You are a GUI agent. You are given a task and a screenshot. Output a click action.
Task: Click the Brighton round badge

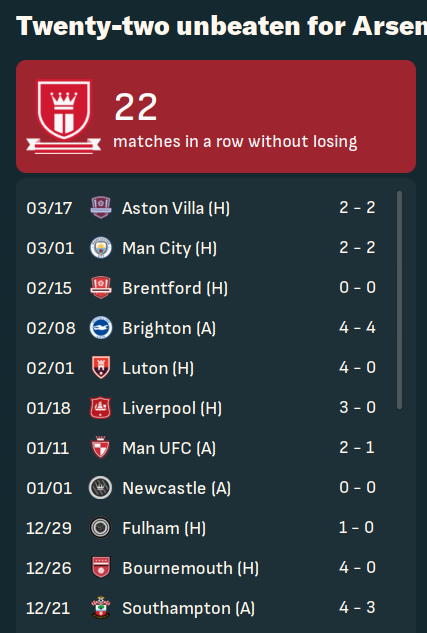pyautogui.click(x=100, y=327)
